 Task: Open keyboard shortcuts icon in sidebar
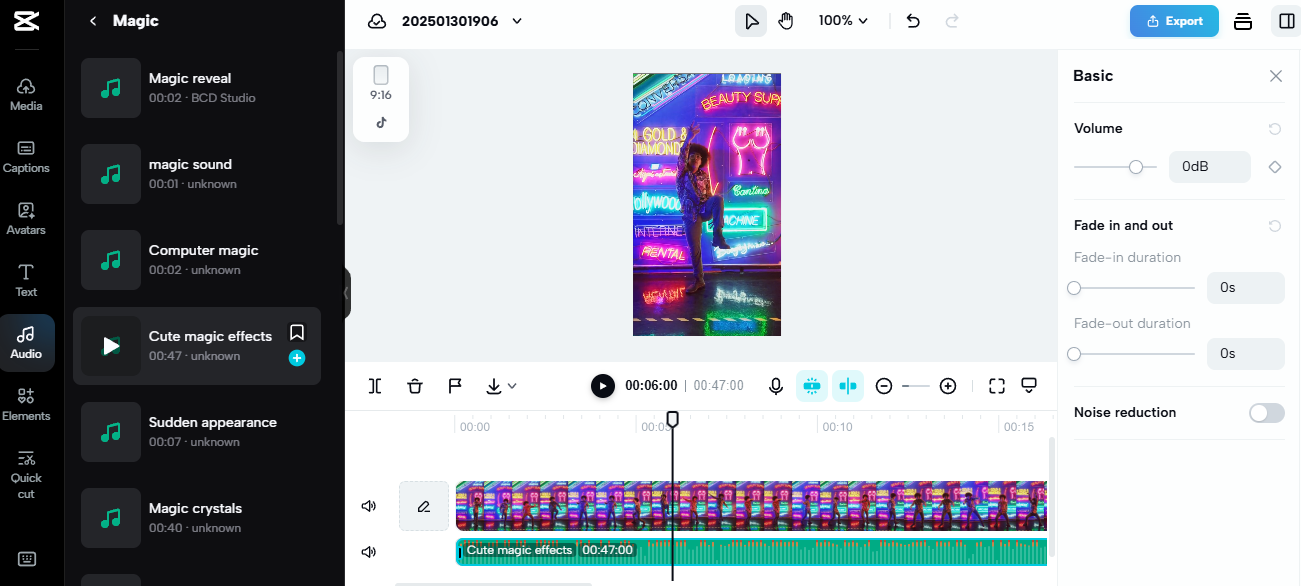(27, 559)
